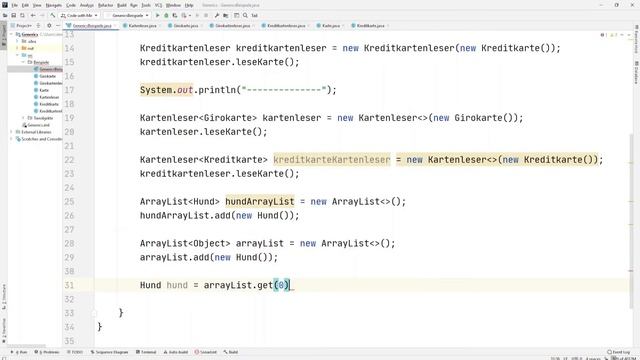640x360 pixels.
Task: Open the Code With Me dropdown
Action: tap(79, 16)
